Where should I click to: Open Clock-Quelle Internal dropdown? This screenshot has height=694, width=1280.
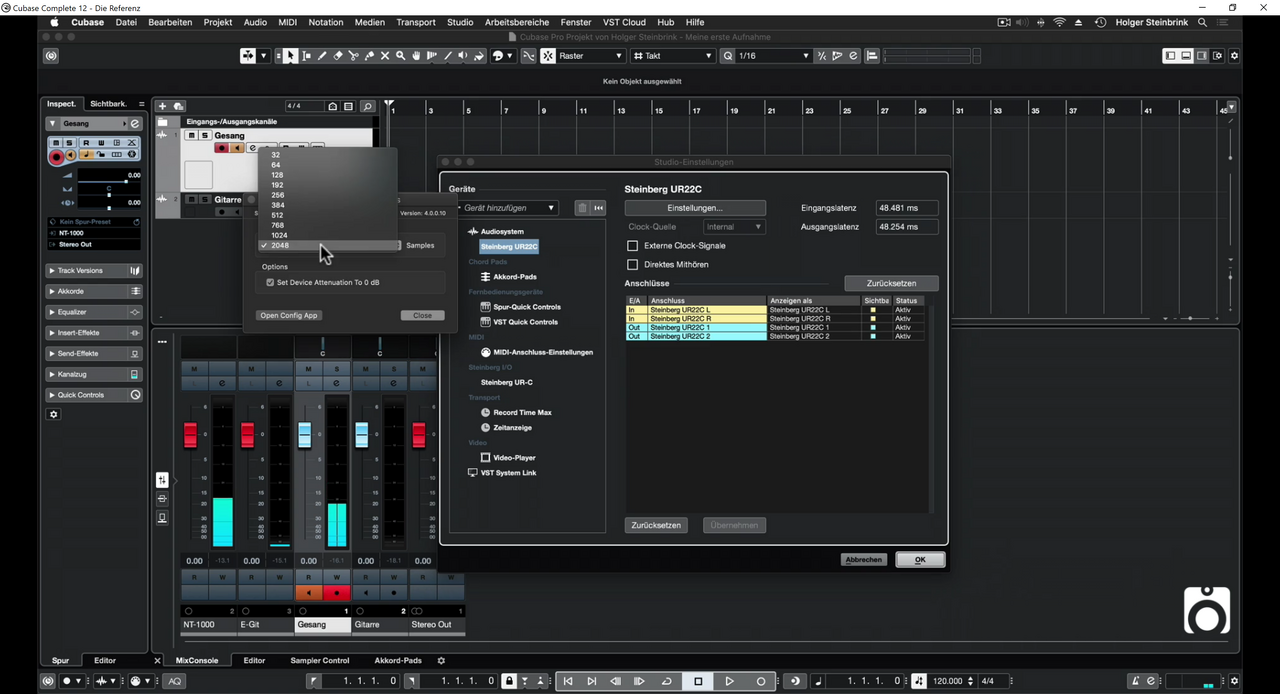click(735, 227)
